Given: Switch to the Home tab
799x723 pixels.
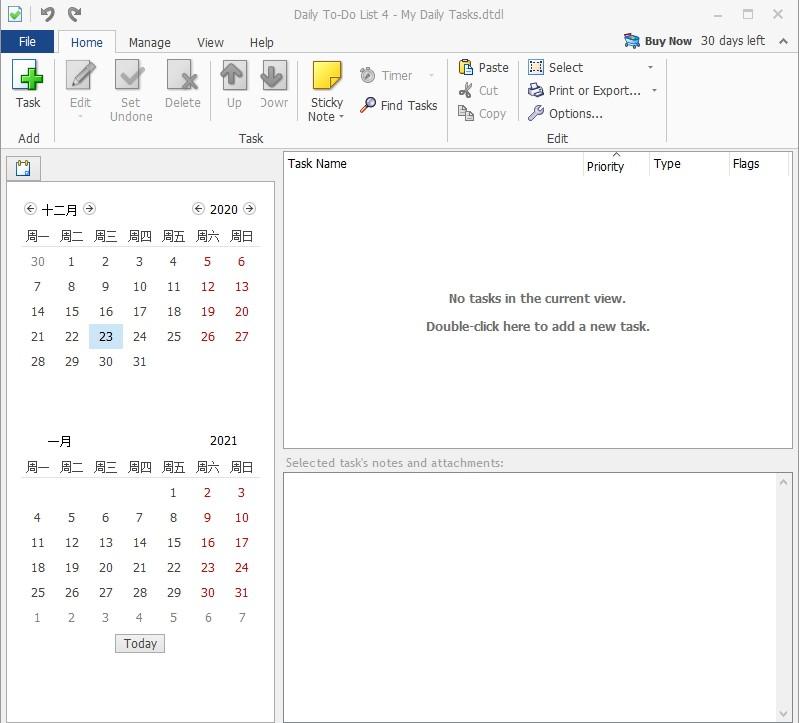Looking at the screenshot, I should point(87,42).
